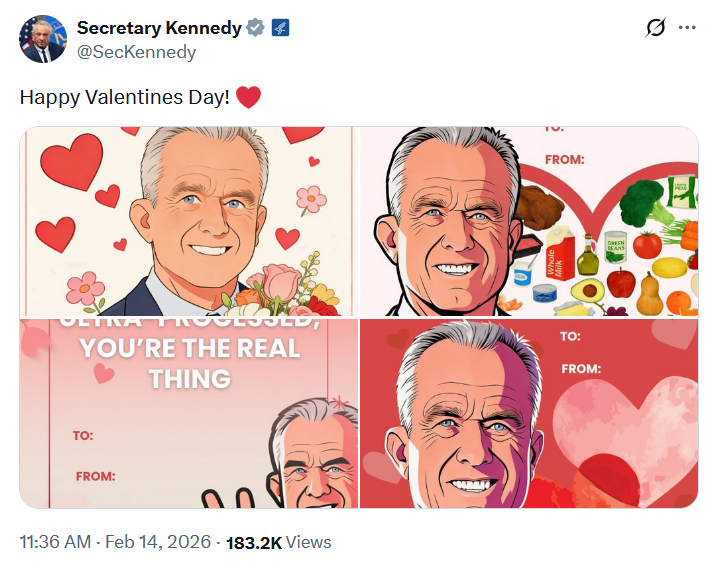Click the Grok icon beside the post menu
716x570 pixels.
pyautogui.click(x=656, y=28)
